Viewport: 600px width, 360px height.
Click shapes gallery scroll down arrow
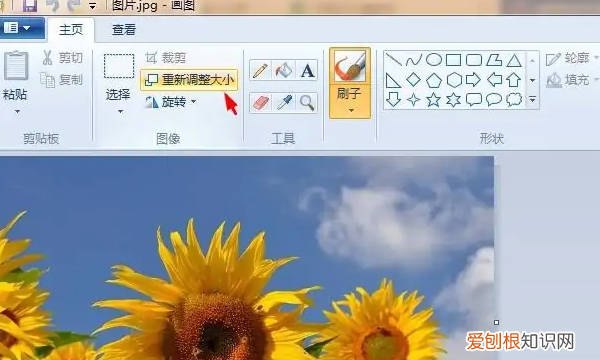coord(532,80)
